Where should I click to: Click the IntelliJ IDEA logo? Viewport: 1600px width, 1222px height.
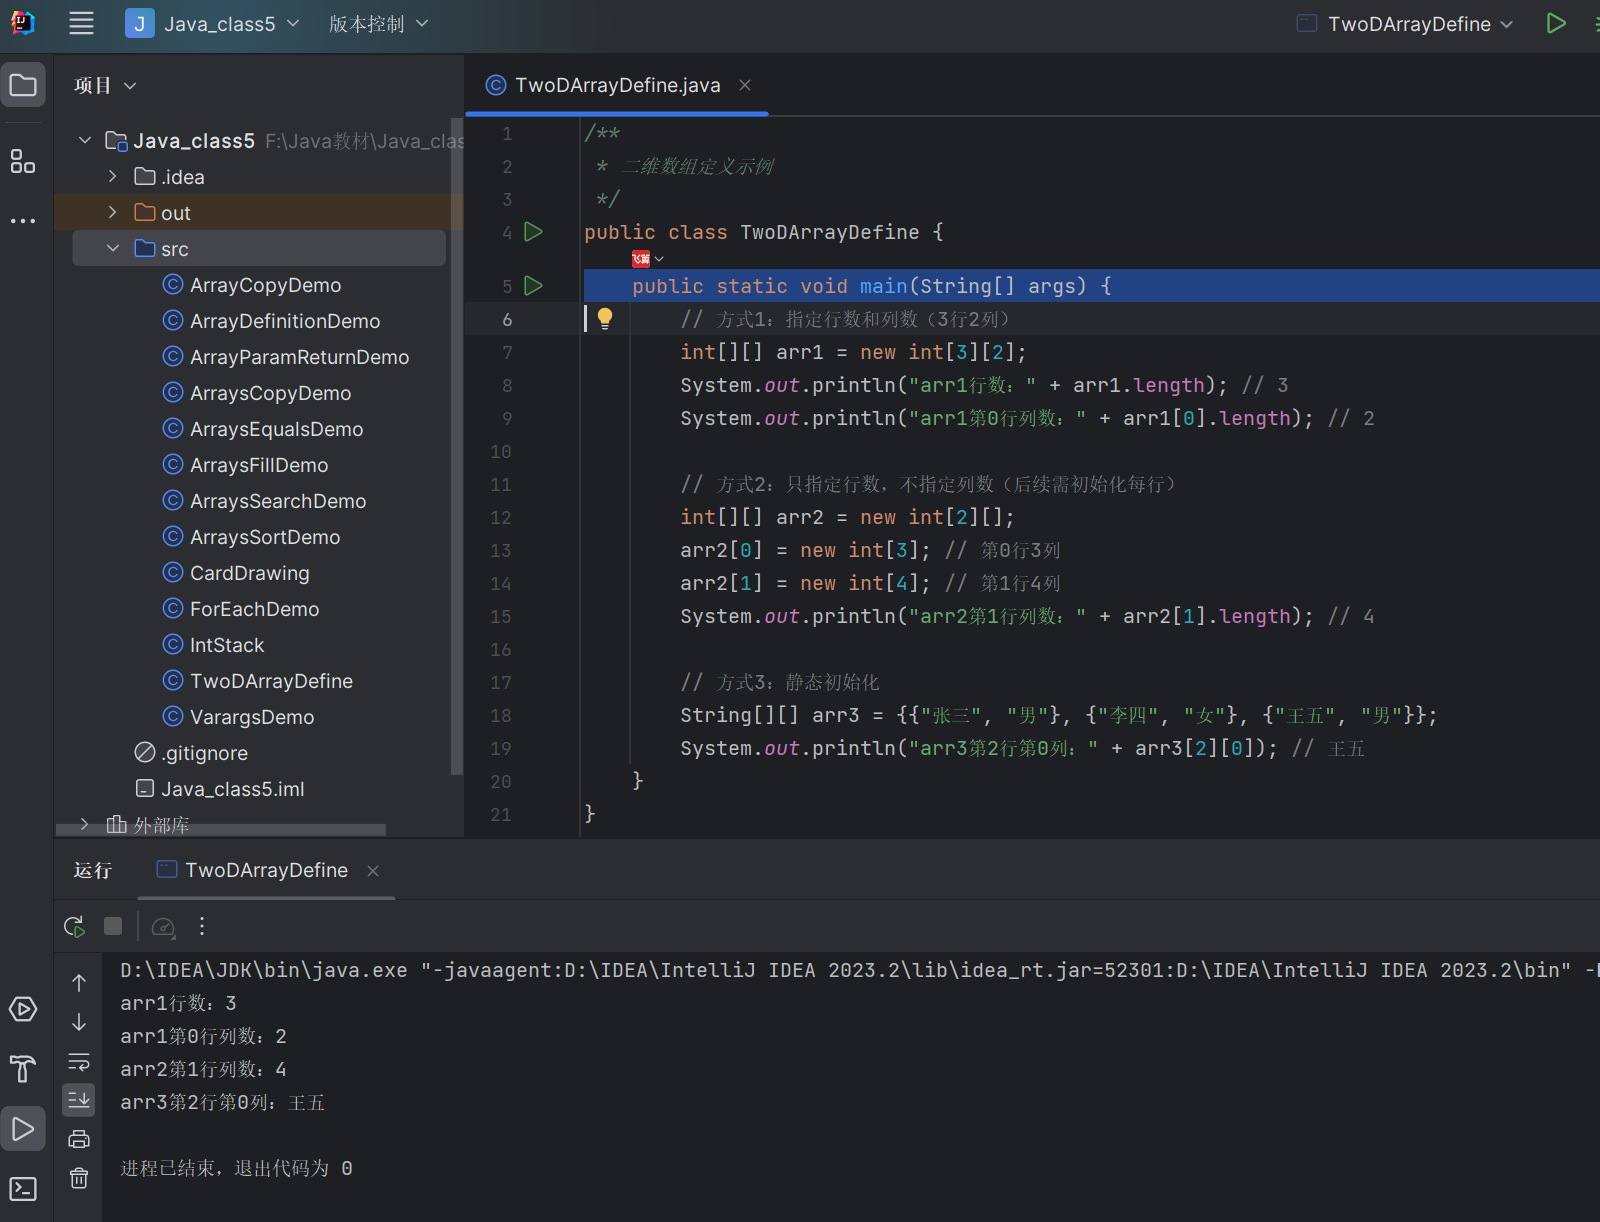point(23,23)
